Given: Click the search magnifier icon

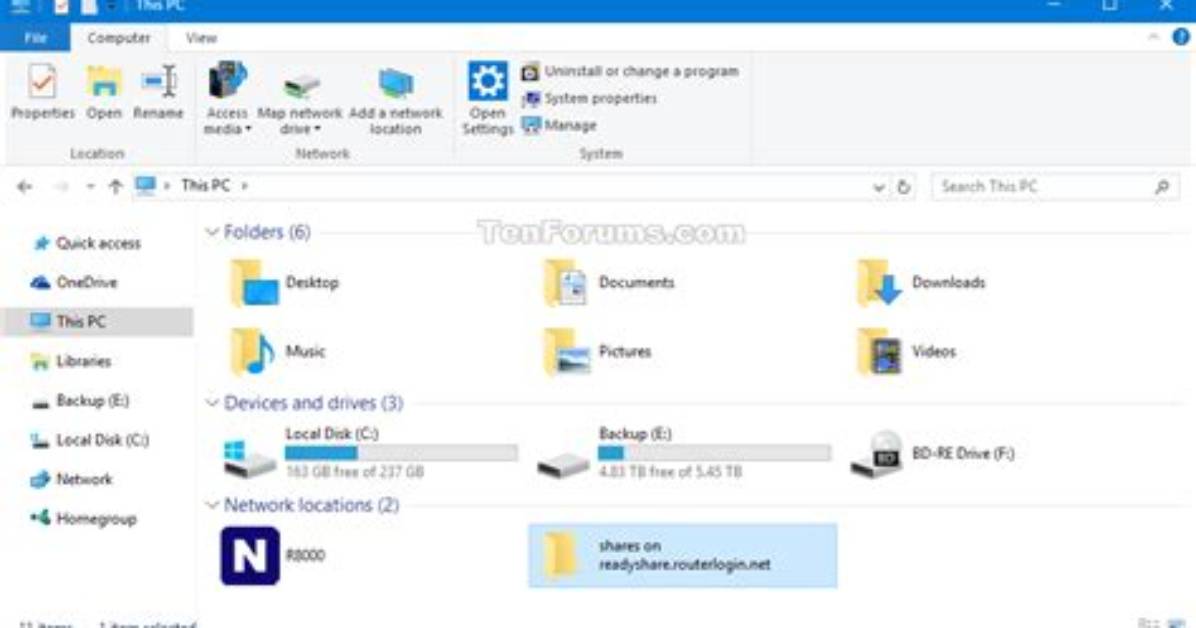Looking at the screenshot, I should (1162, 186).
